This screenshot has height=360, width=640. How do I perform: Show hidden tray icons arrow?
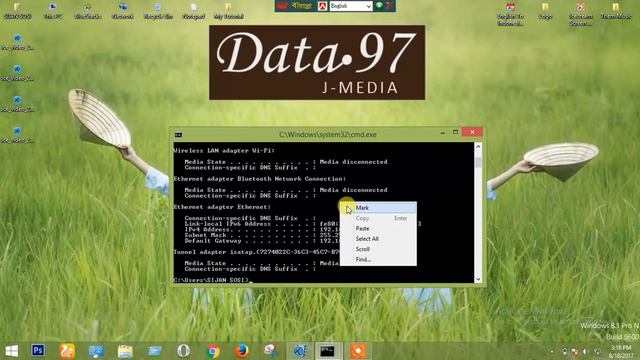pos(552,351)
